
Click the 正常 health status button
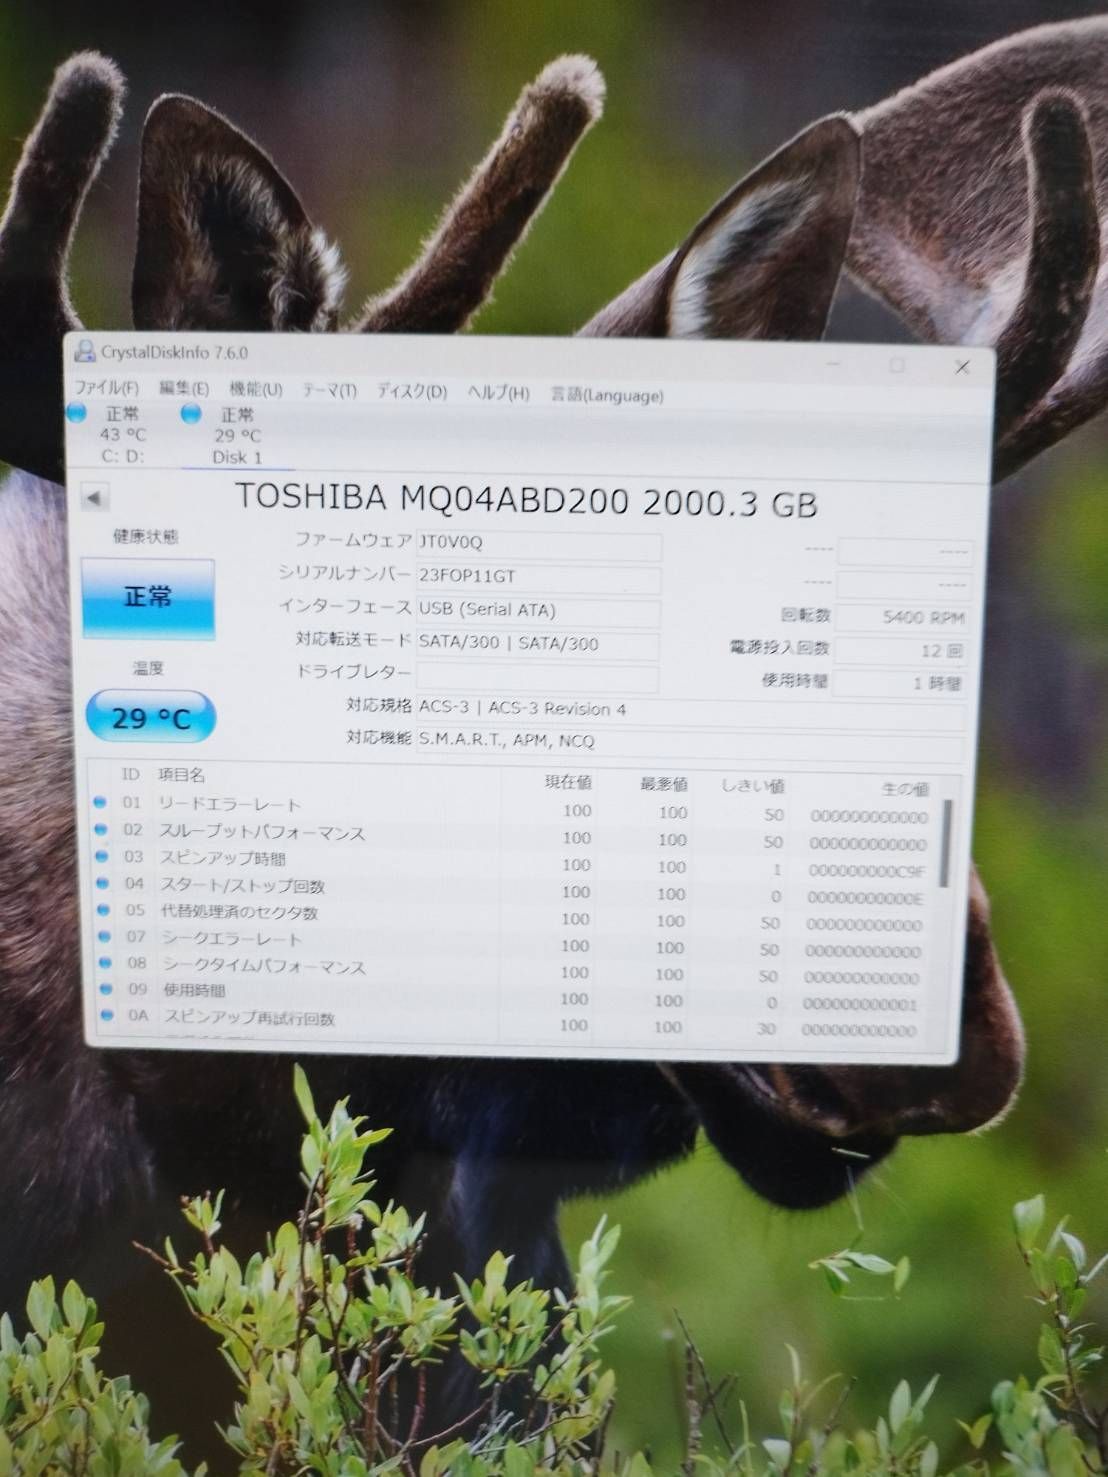tap(148, 598)
